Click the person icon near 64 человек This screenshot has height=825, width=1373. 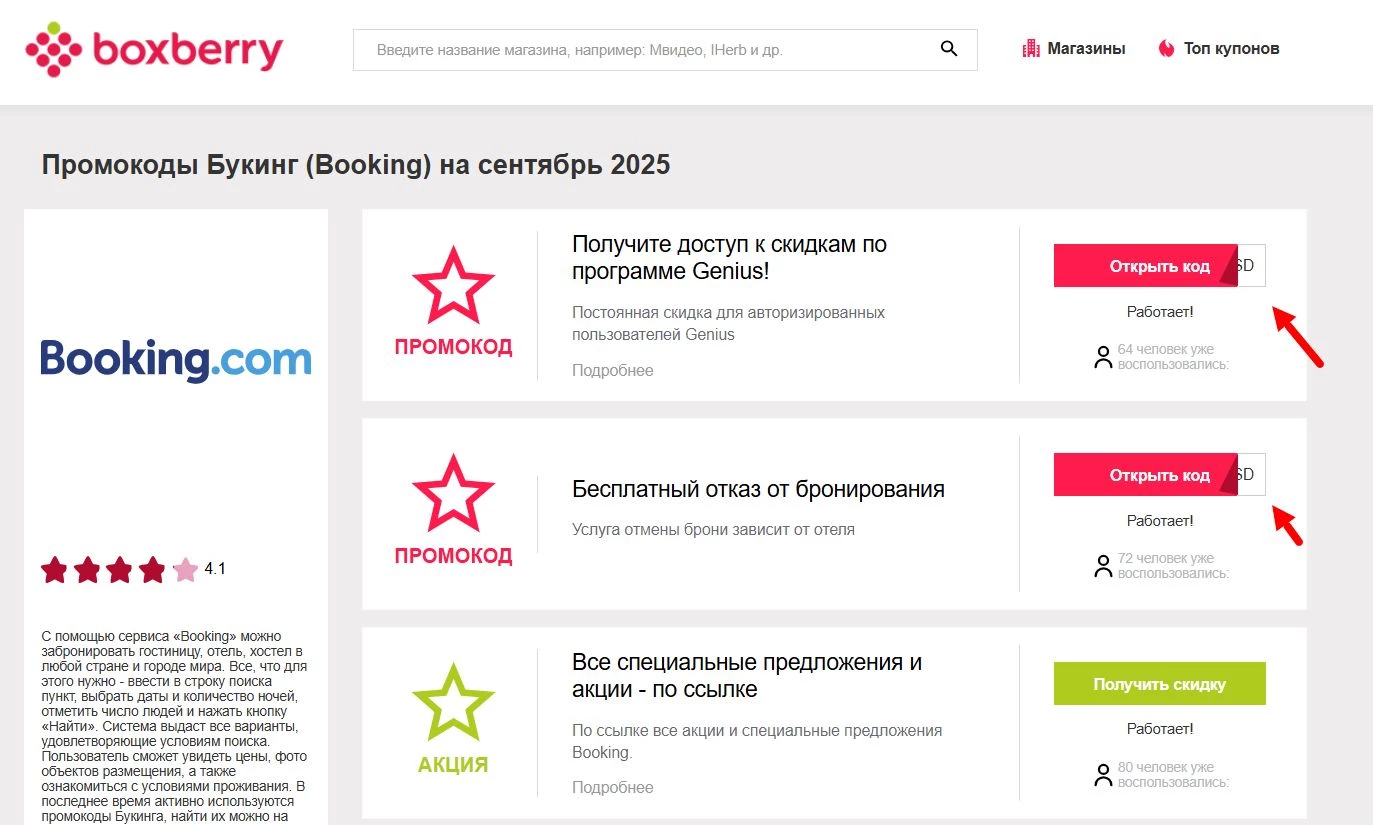[x=1104, y=357]
